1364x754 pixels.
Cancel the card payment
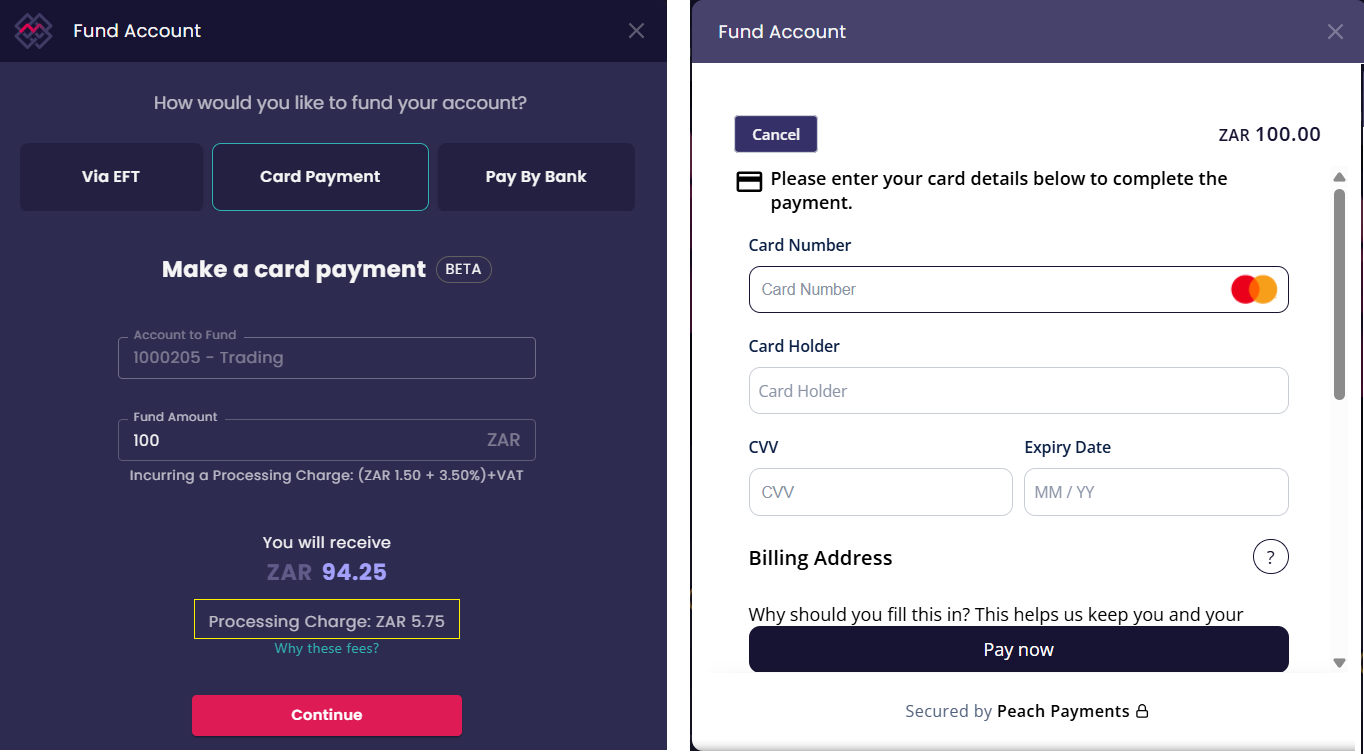pyautogui.click(x=775, y=134)
